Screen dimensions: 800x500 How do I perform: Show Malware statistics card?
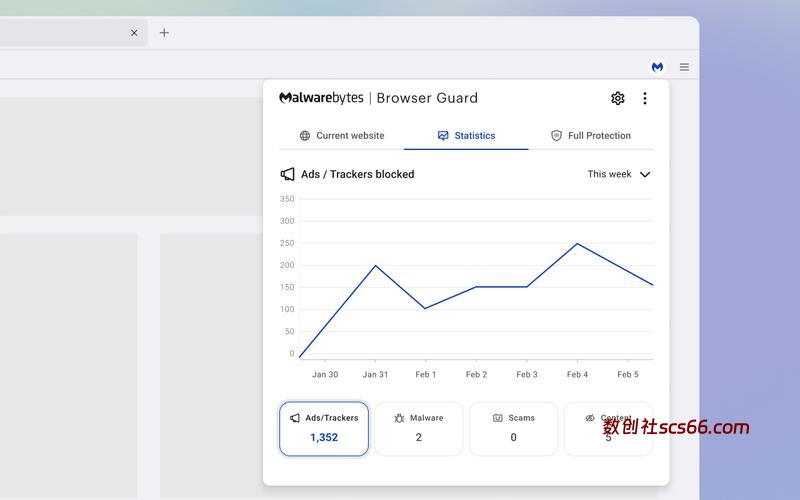(418, 429)
